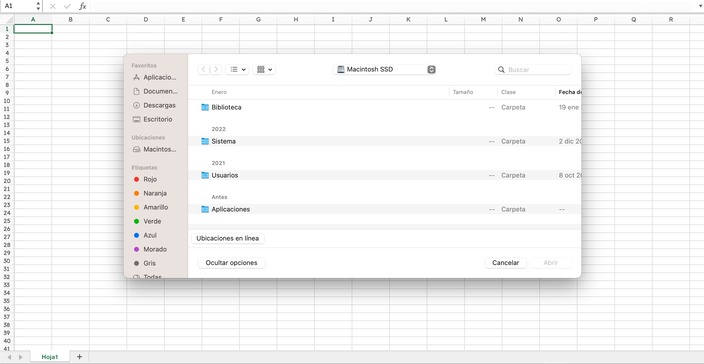This screenshot has height=364, width=704.
Task: Sort by the Tamaño column header
Action: point(463,92)
